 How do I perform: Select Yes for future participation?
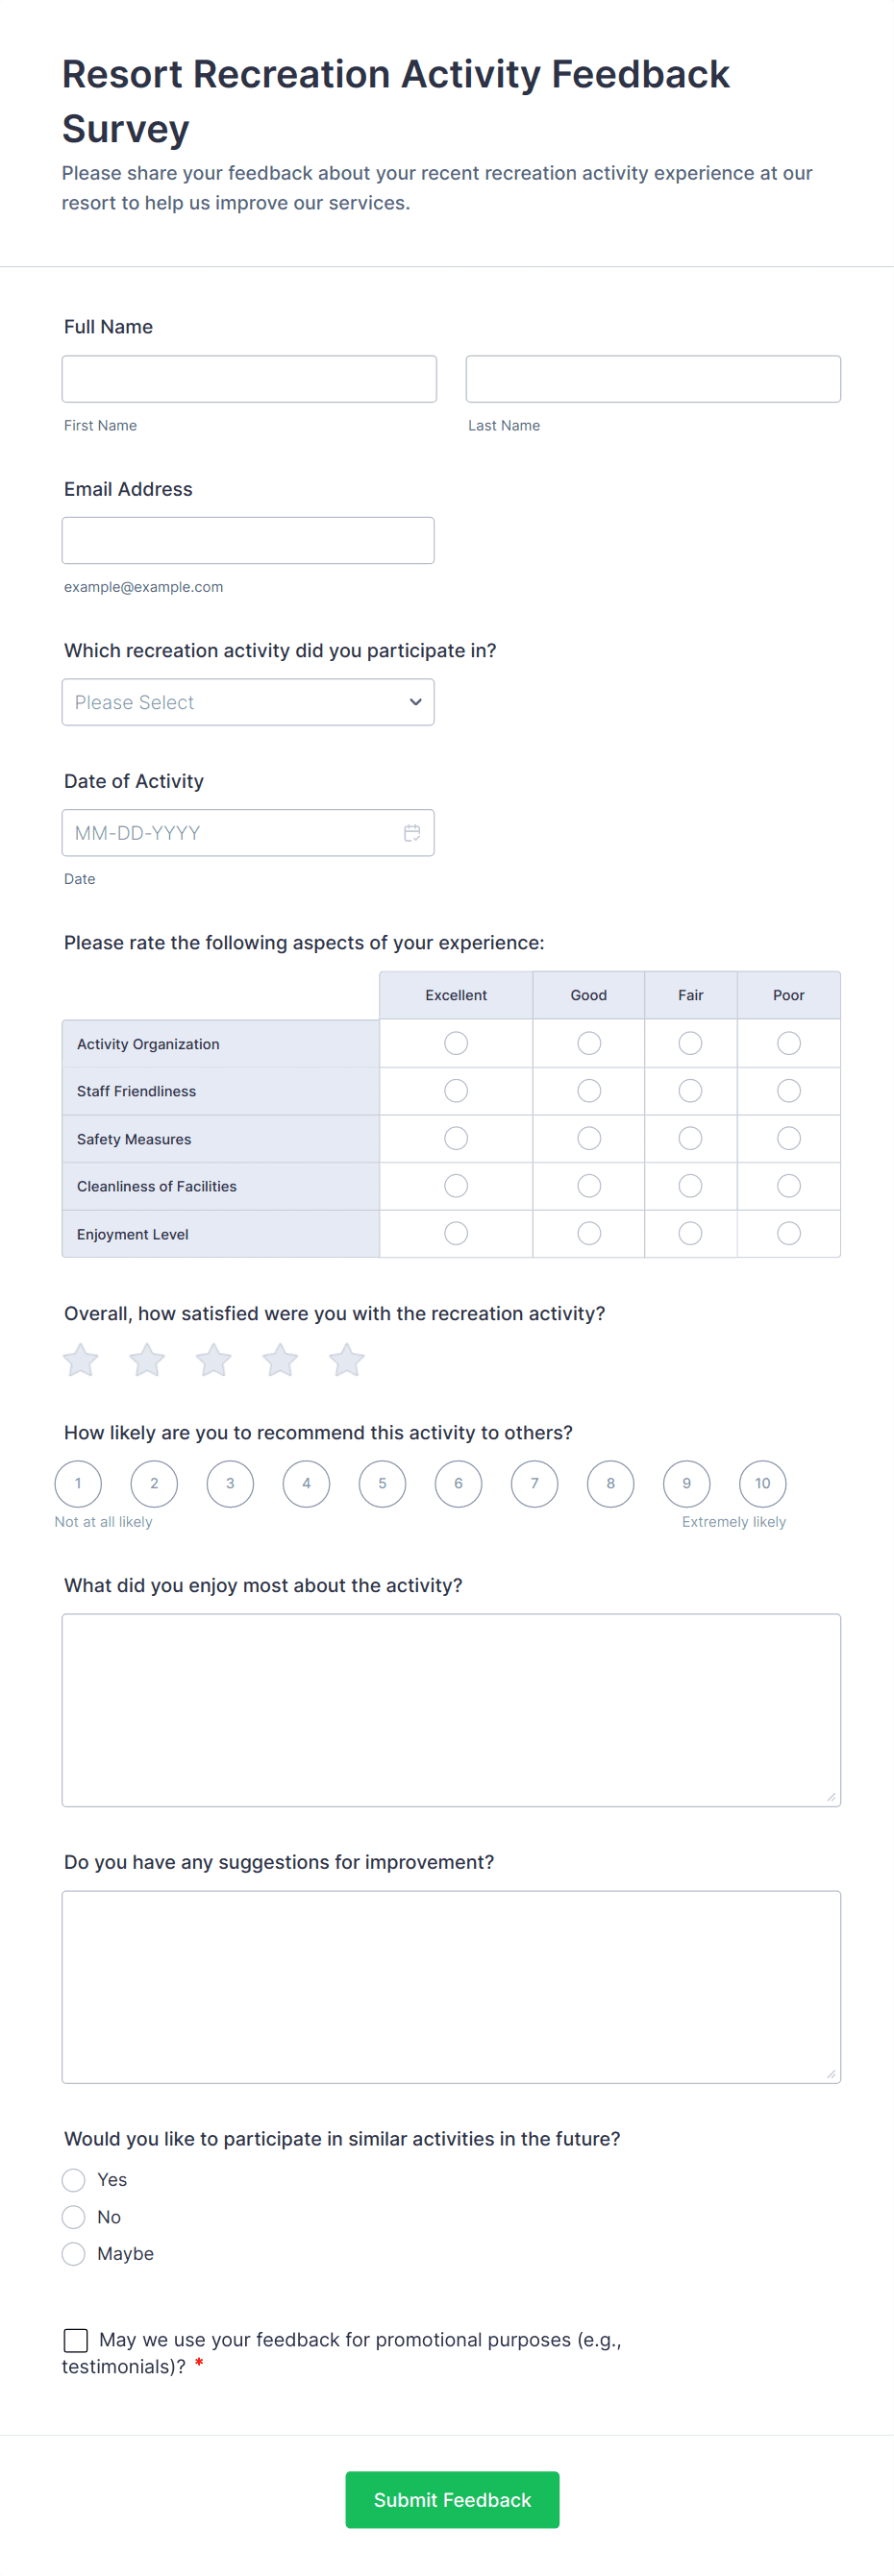tap(74, 2179)
